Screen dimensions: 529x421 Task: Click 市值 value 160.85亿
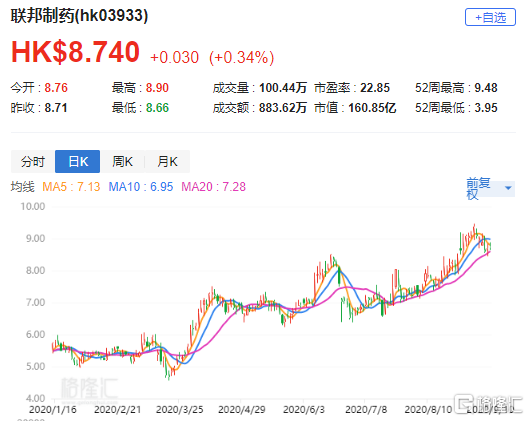click(372, 108)
